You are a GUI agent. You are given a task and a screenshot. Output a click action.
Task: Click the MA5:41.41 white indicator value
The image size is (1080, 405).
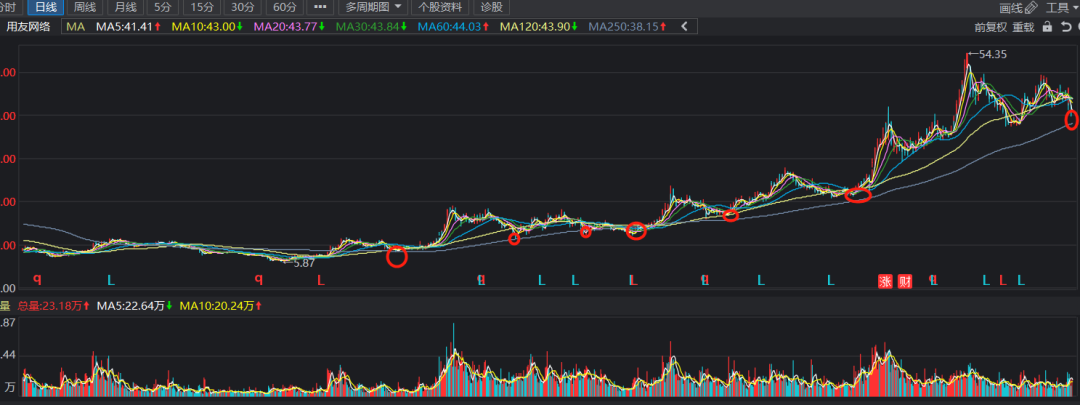[x=128, y=27]
